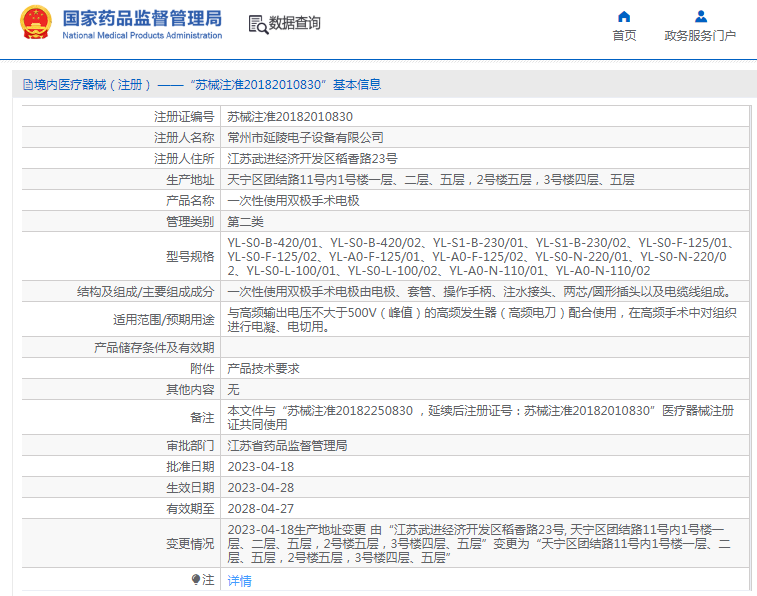Select the 适用范围/预期用途 description value
This screenshot has height=596, width=757.
482,319
